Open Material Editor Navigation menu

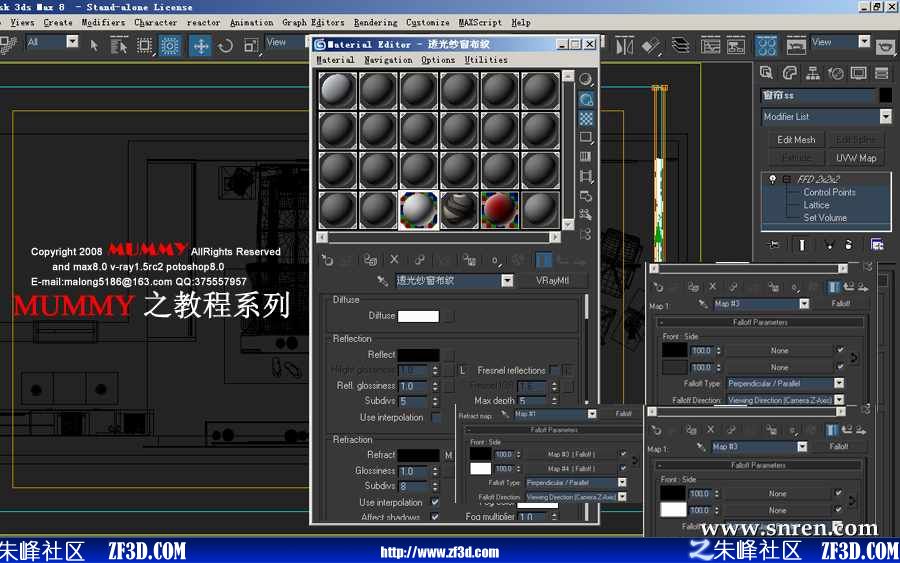tap(388, 60)
